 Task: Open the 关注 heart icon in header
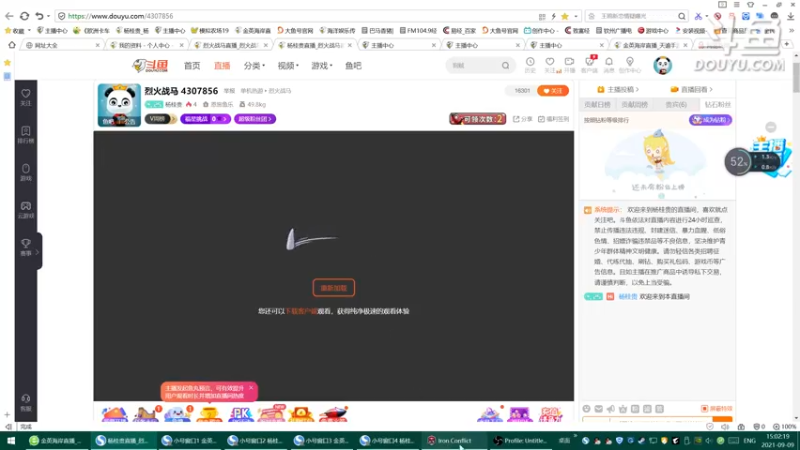coord(550,65)
